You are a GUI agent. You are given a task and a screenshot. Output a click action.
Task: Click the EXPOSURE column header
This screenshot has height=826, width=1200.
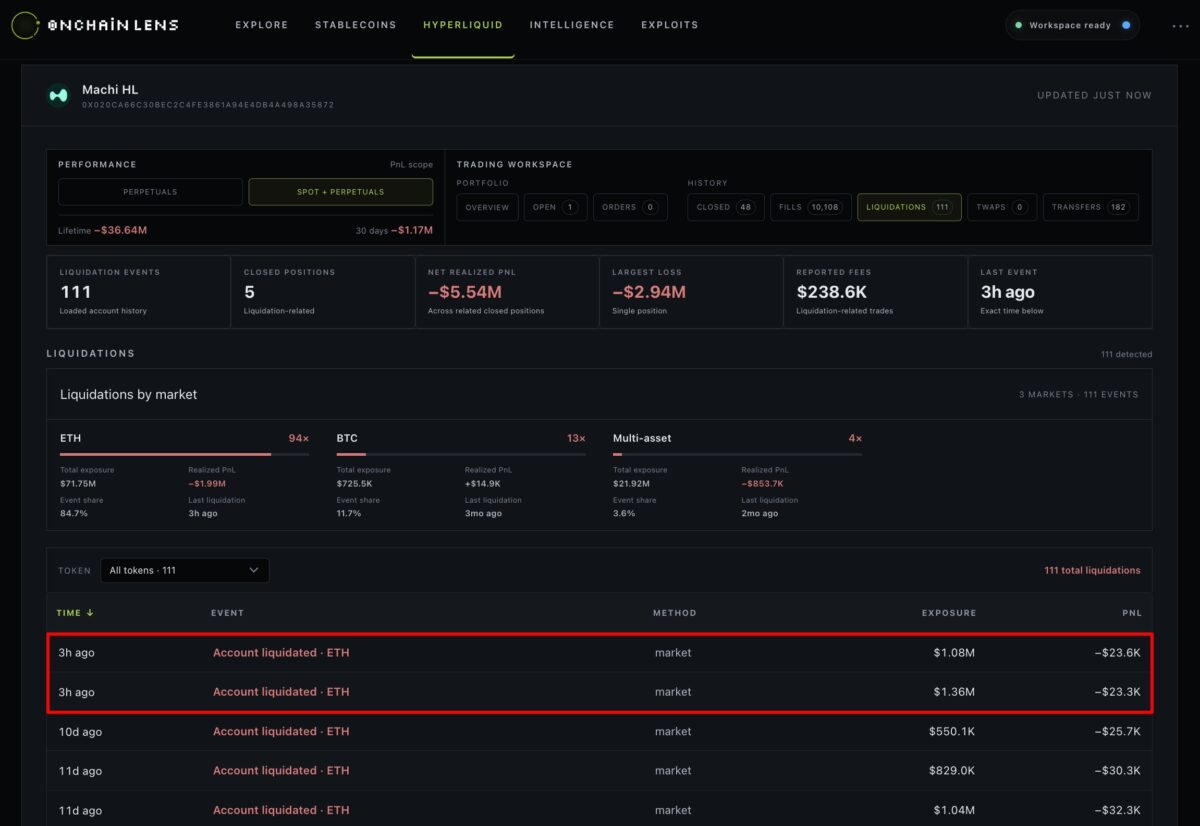coord(949,613)
